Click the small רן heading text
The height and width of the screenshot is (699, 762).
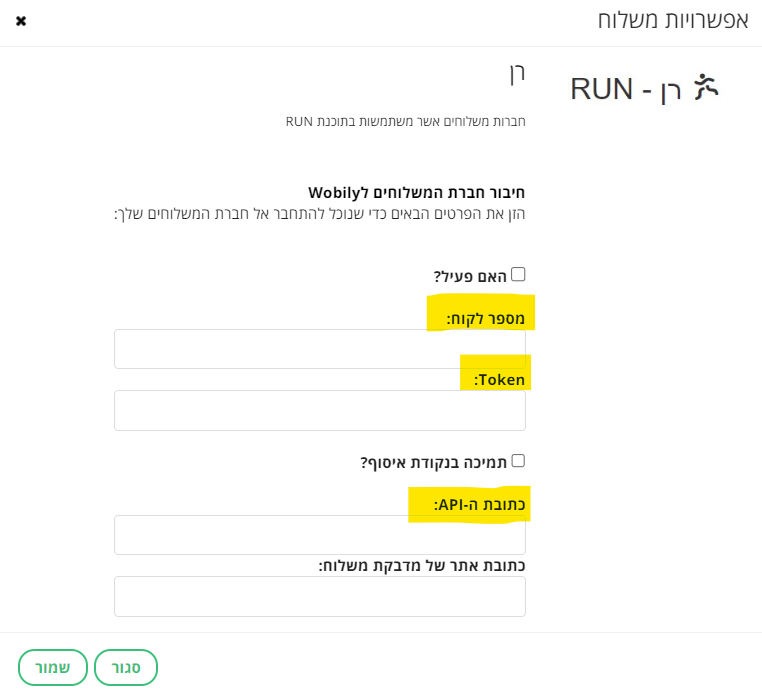pos(518,73)
